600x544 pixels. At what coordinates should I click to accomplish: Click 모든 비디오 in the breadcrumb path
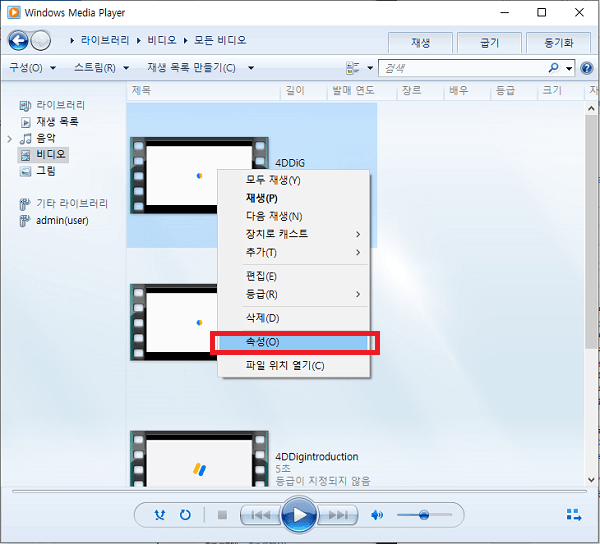point(220,40)
